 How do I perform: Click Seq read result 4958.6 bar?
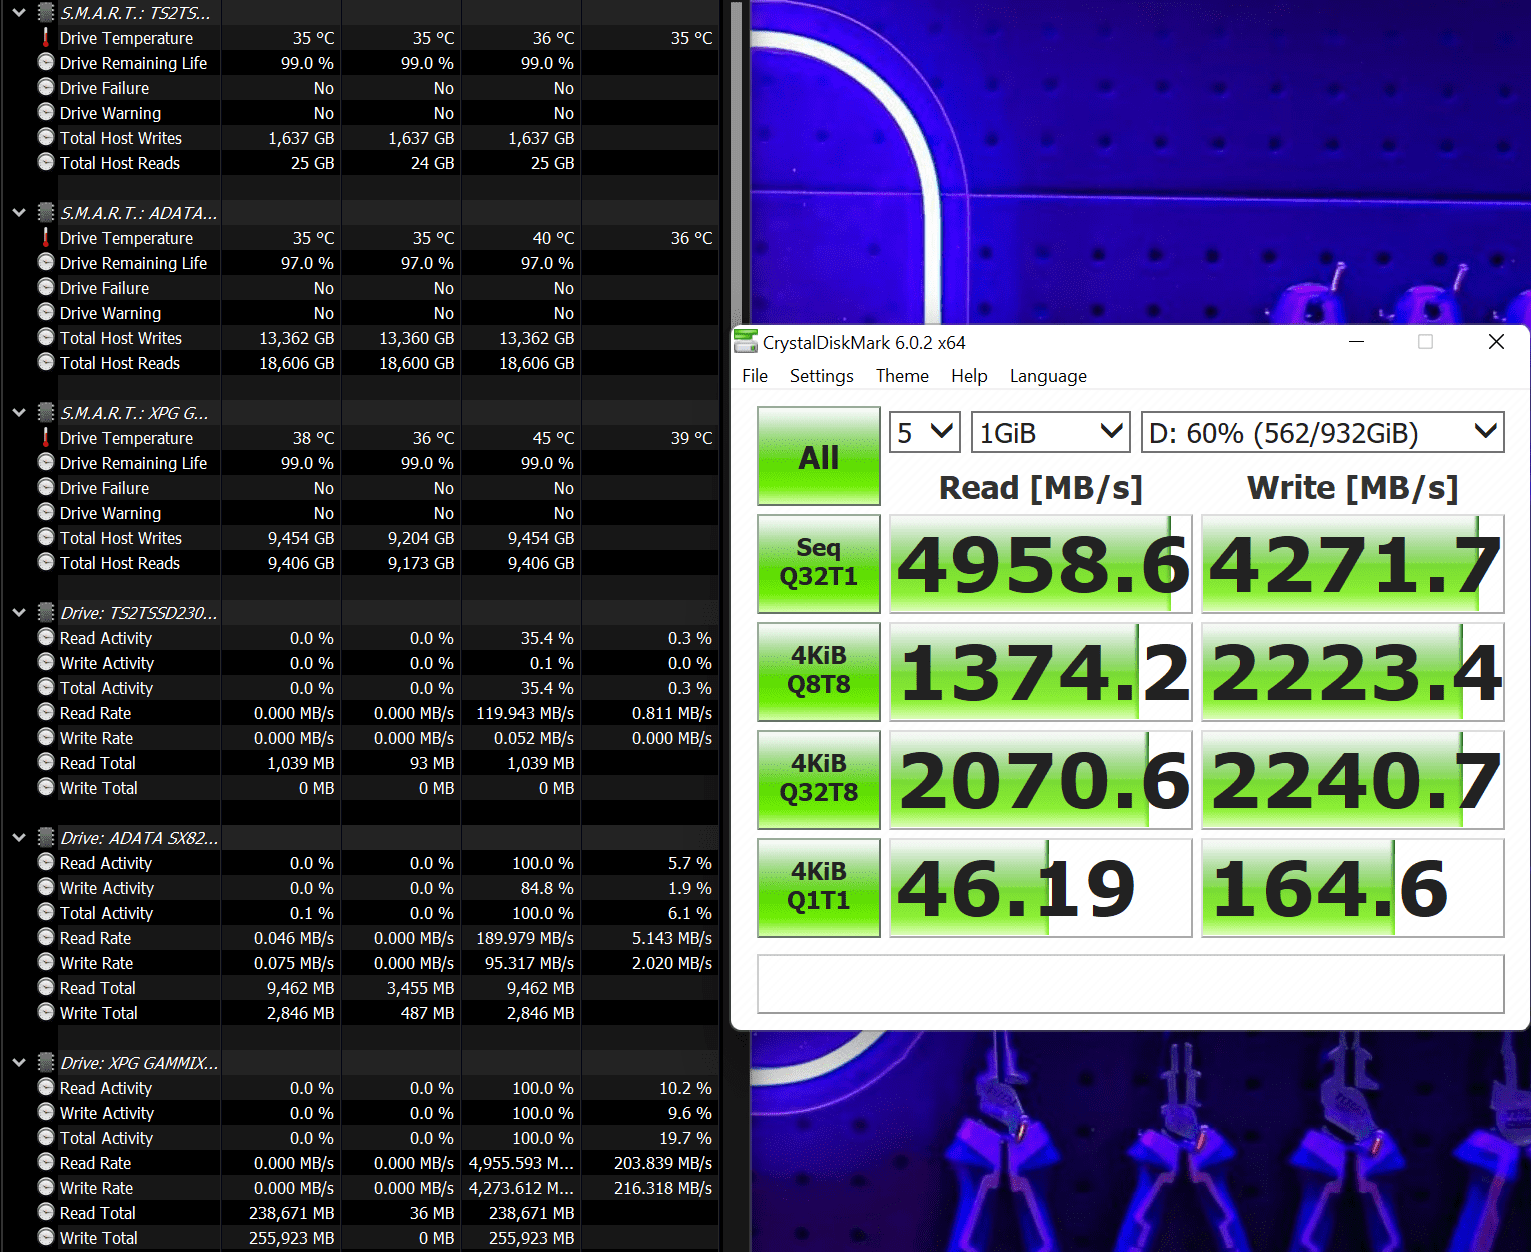tap(1041, 564)
